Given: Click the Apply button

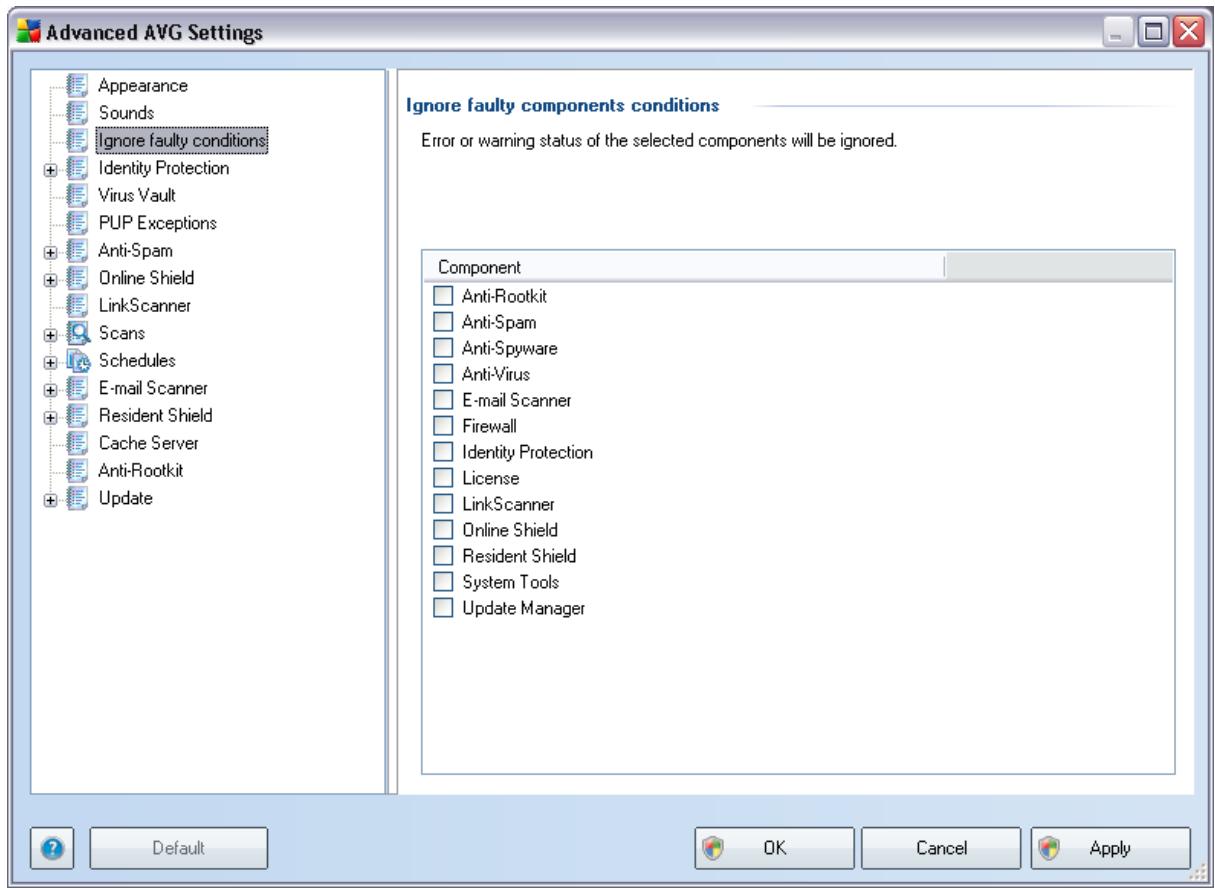Looking at the screenshot, I should pos(1111,847).
